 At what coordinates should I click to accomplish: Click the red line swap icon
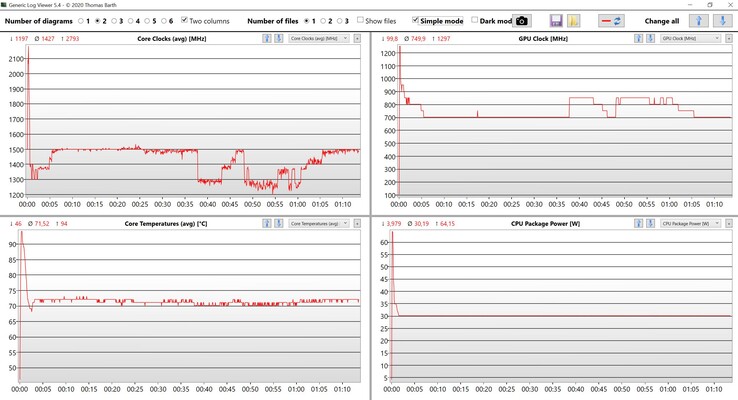click(612, 20)
